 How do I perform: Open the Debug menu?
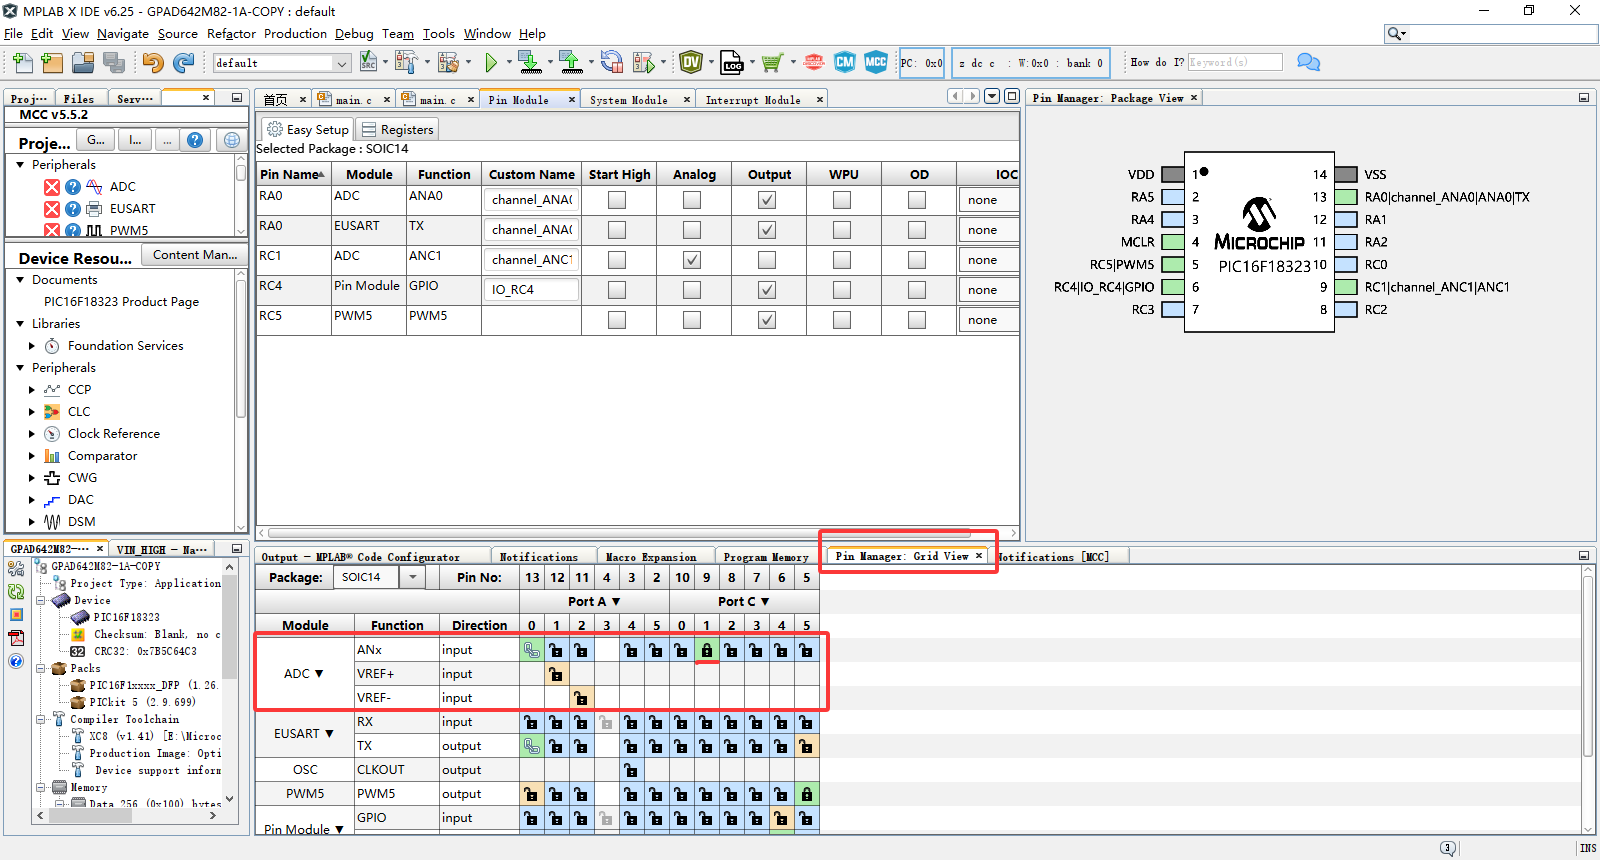pyautogui.click(x=354, y=34)
